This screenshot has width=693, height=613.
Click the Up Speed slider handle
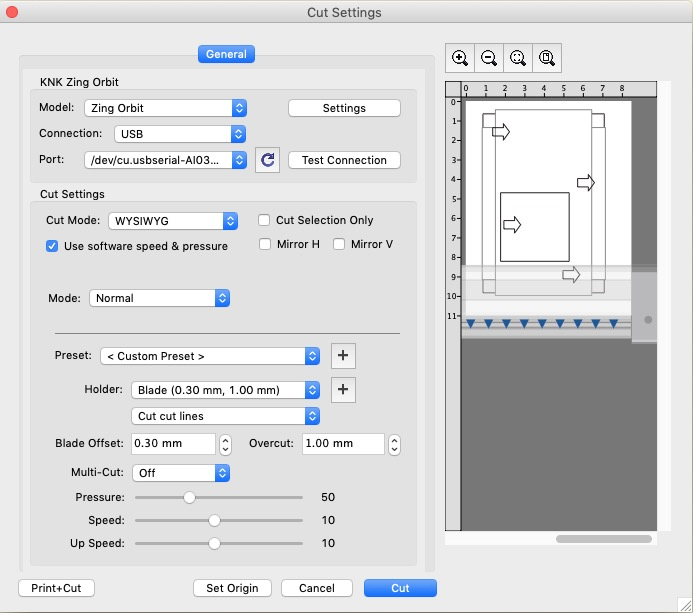214,544
